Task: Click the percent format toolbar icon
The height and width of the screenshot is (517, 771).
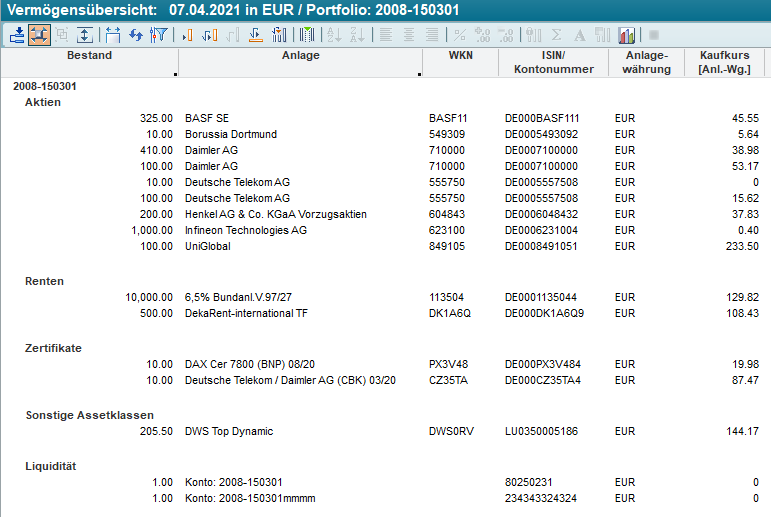Action: tap(460, 35)
